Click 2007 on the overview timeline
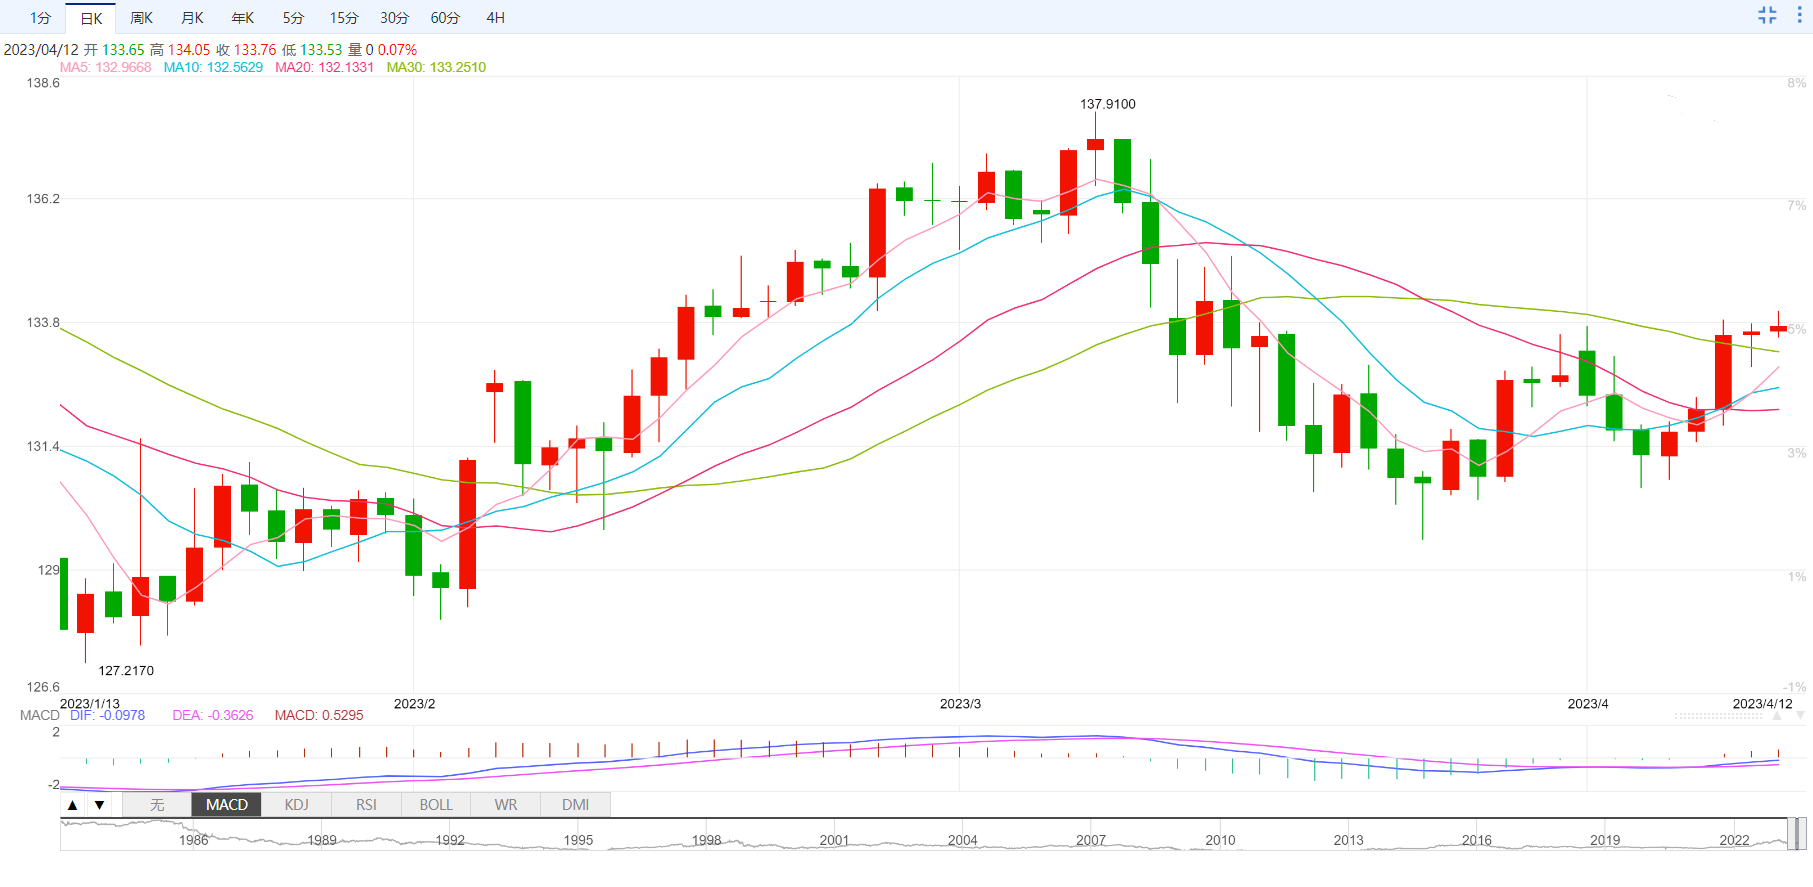The image size is (1813, 887). [x=1091, y=840]
